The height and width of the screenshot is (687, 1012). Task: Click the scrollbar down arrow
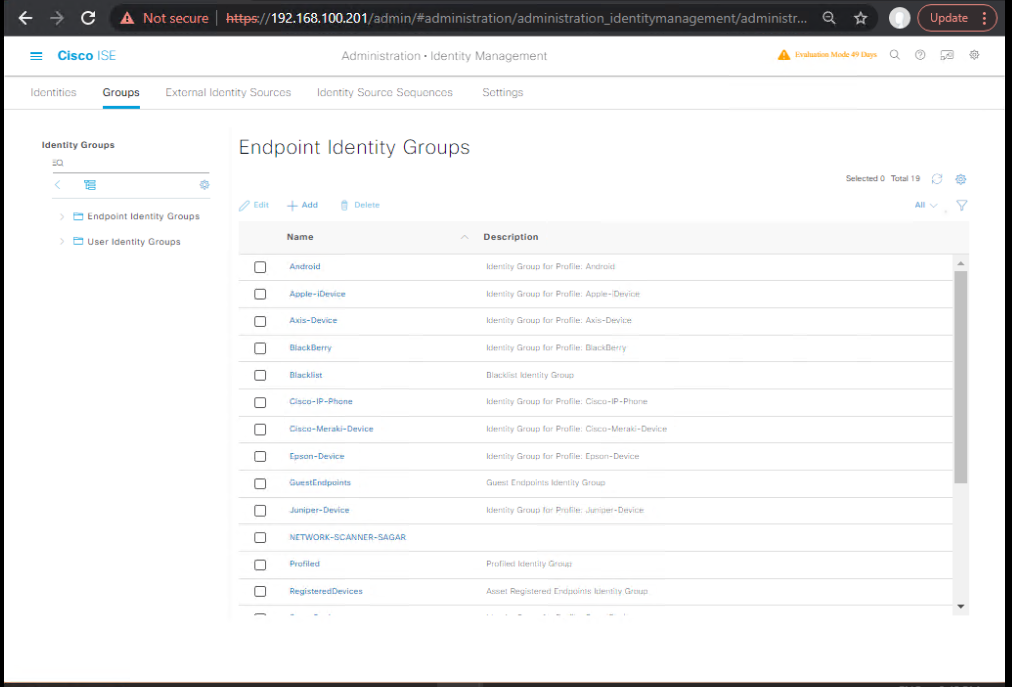click(x=960, y=606)
